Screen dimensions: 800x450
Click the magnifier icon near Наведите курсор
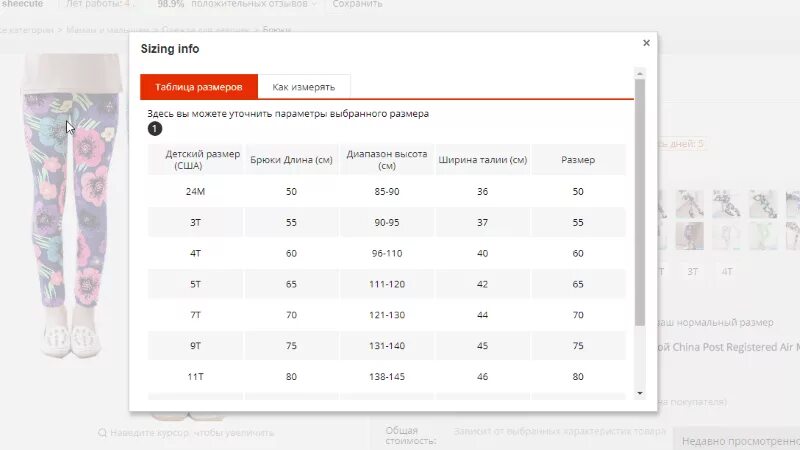103,433
